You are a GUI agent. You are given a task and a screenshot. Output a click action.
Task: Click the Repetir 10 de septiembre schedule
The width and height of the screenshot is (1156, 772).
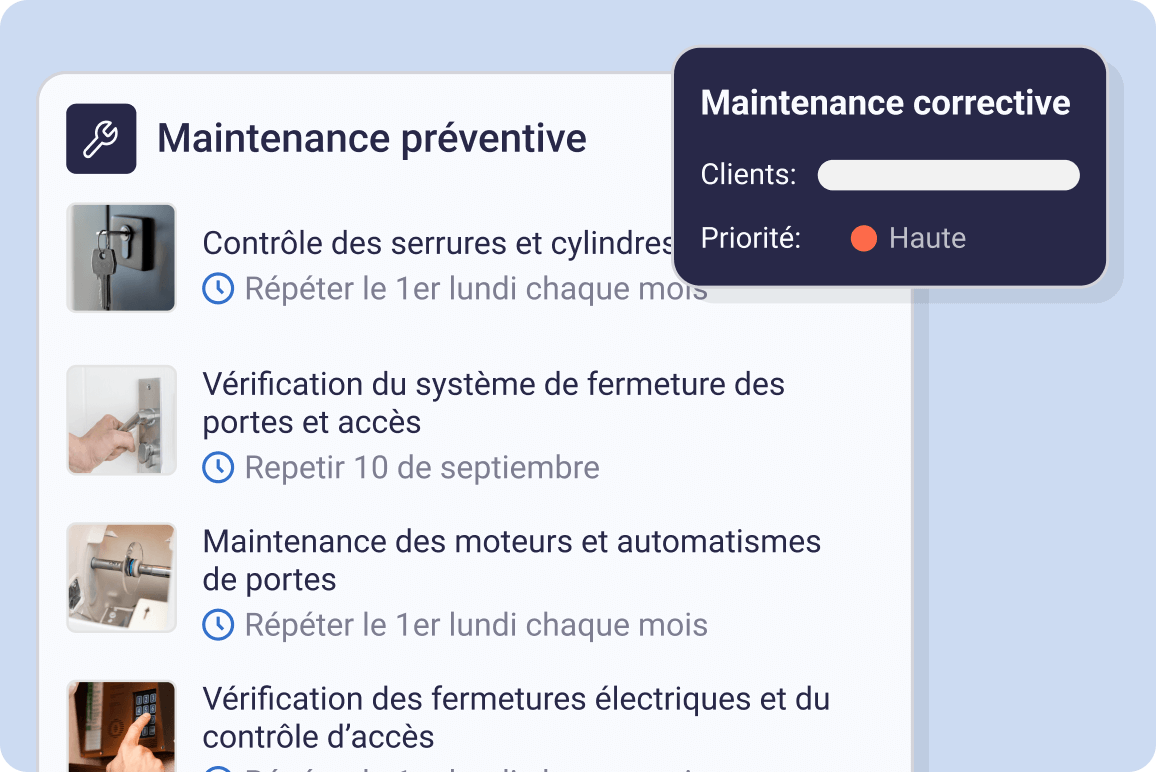point(422,467)
